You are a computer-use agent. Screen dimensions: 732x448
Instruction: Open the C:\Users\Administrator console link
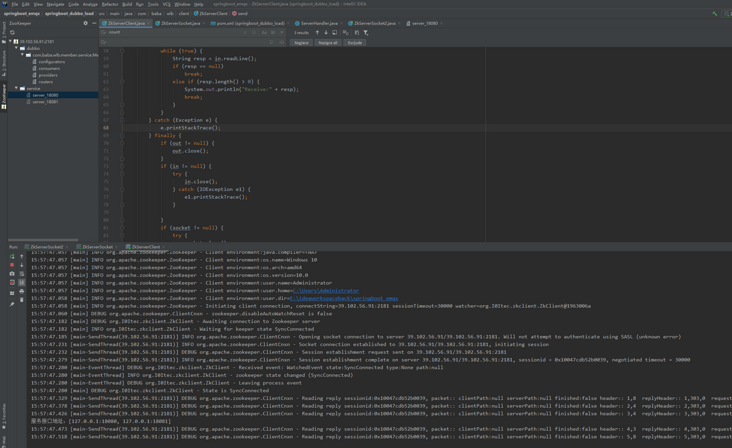click(x=325, y=291)
